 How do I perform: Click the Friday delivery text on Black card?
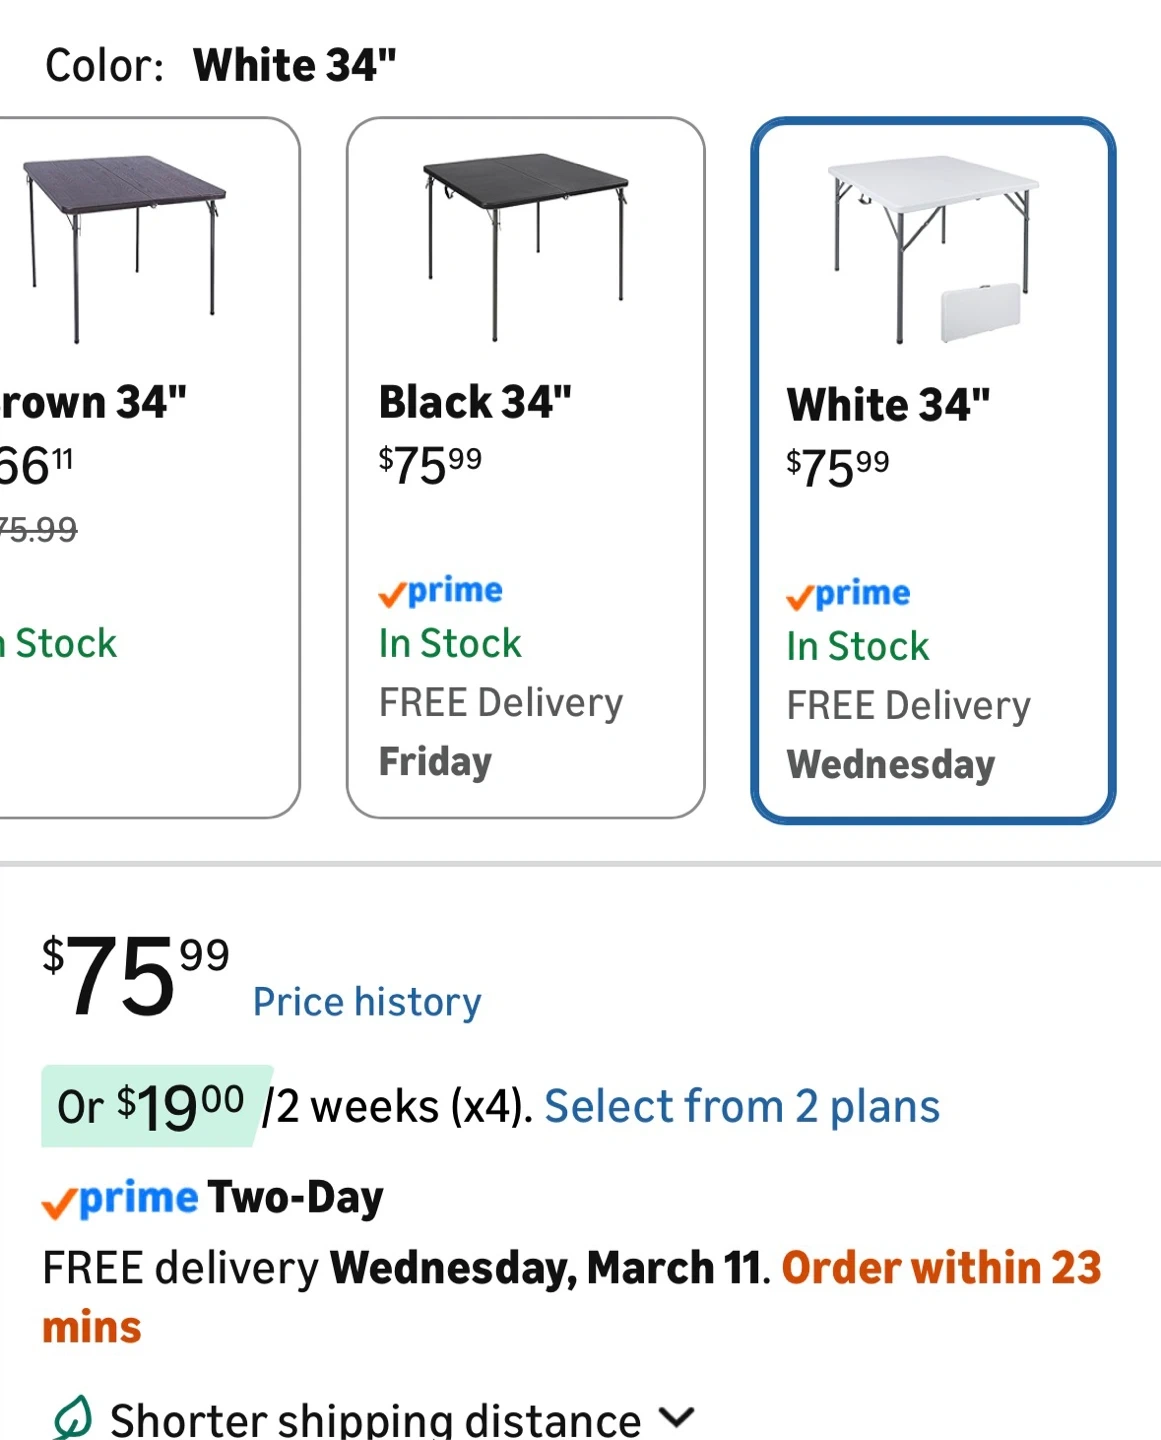coord(435,762)
